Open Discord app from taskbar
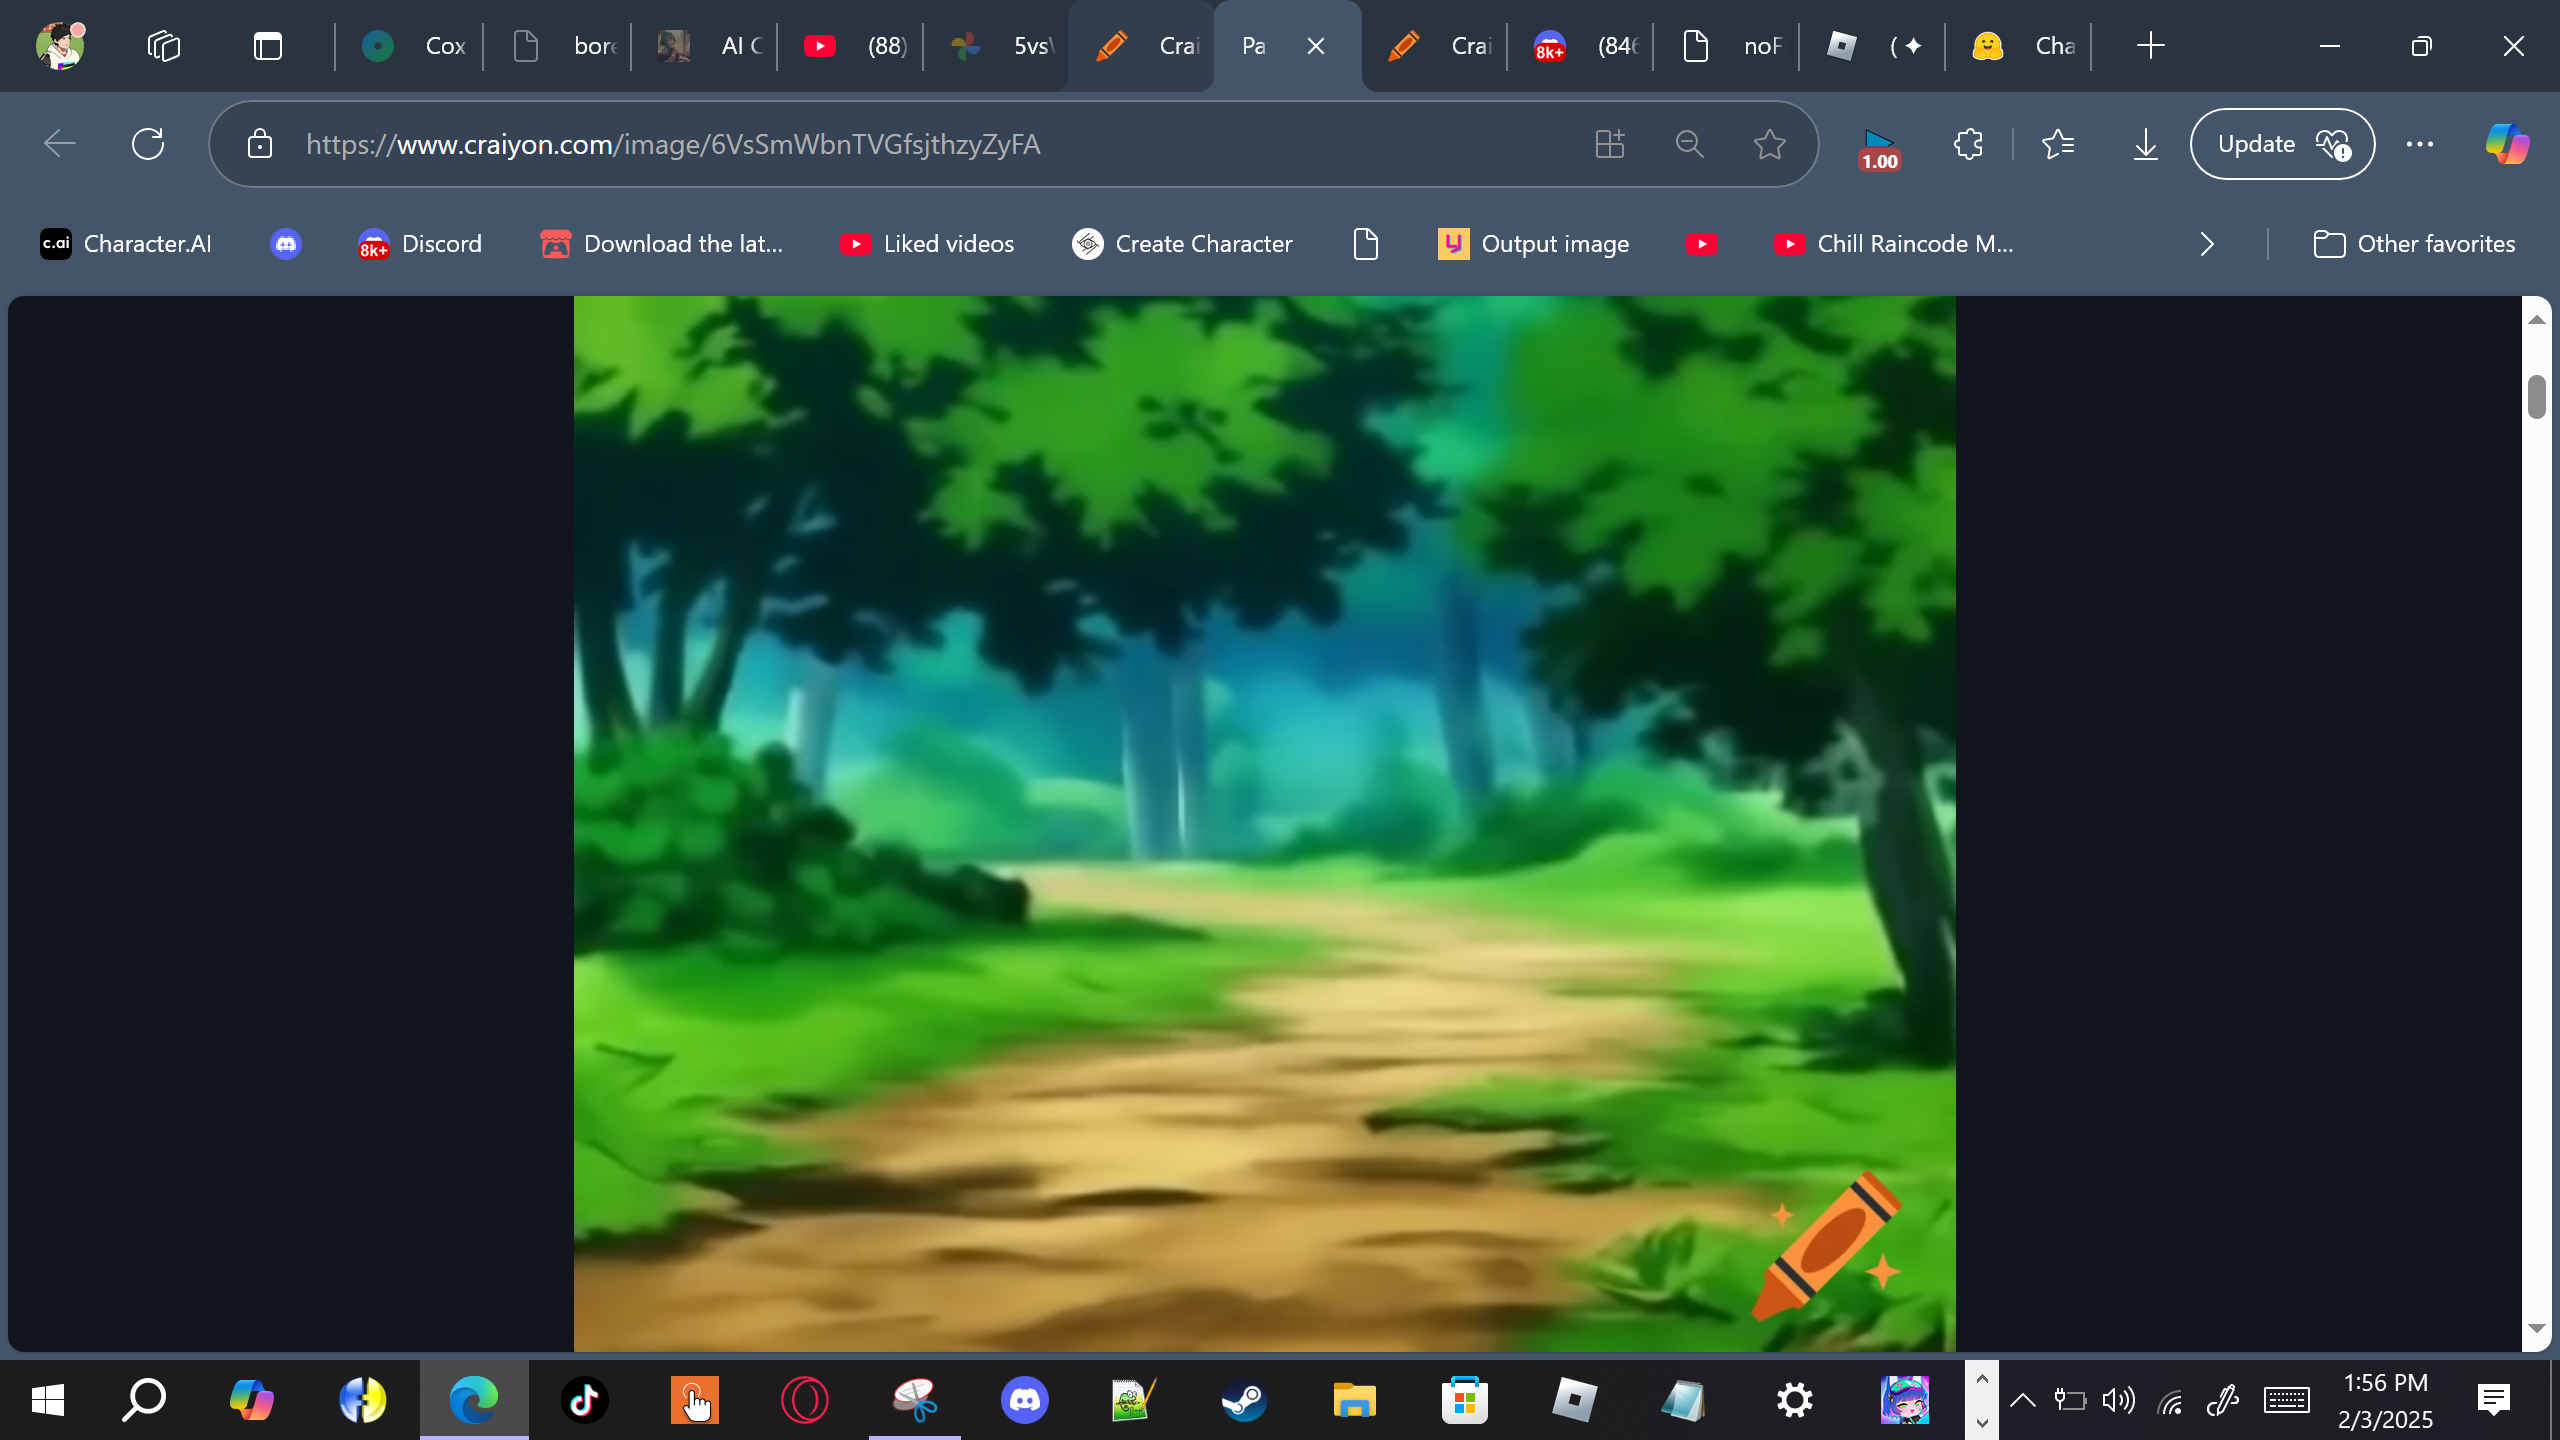The height and width of the screenshot is (1440, 2560). coord(1024,1400)
